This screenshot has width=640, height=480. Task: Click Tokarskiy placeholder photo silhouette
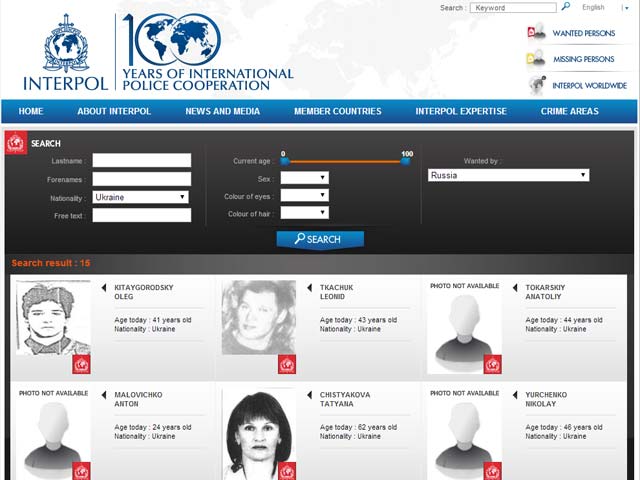pos(464,332)
